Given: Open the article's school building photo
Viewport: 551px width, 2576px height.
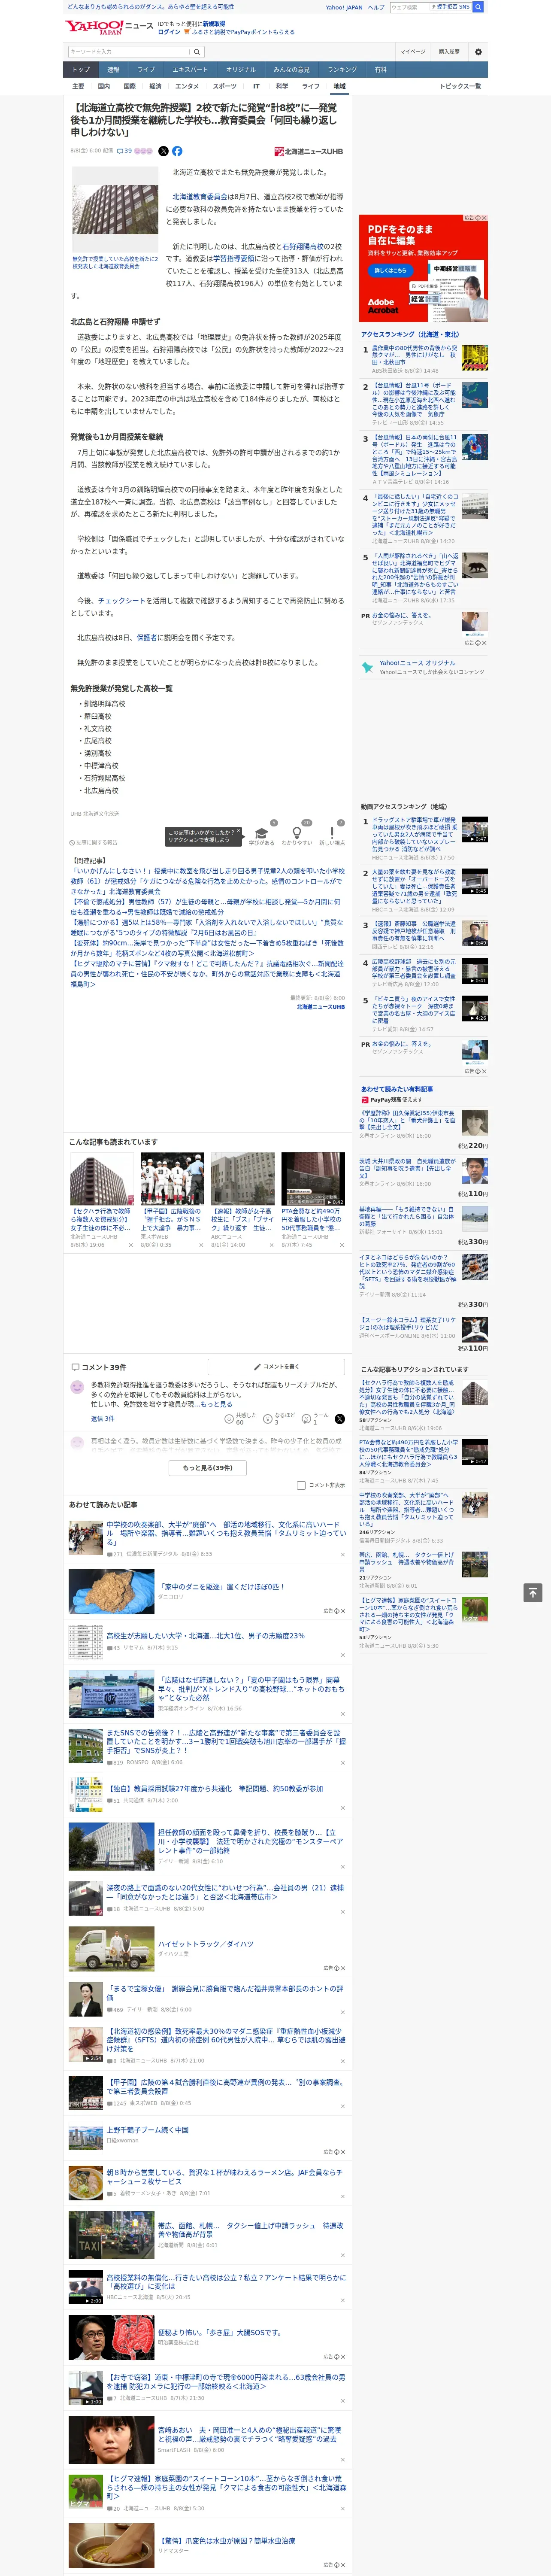Looking at the screenshot, I should pos(115,209).
